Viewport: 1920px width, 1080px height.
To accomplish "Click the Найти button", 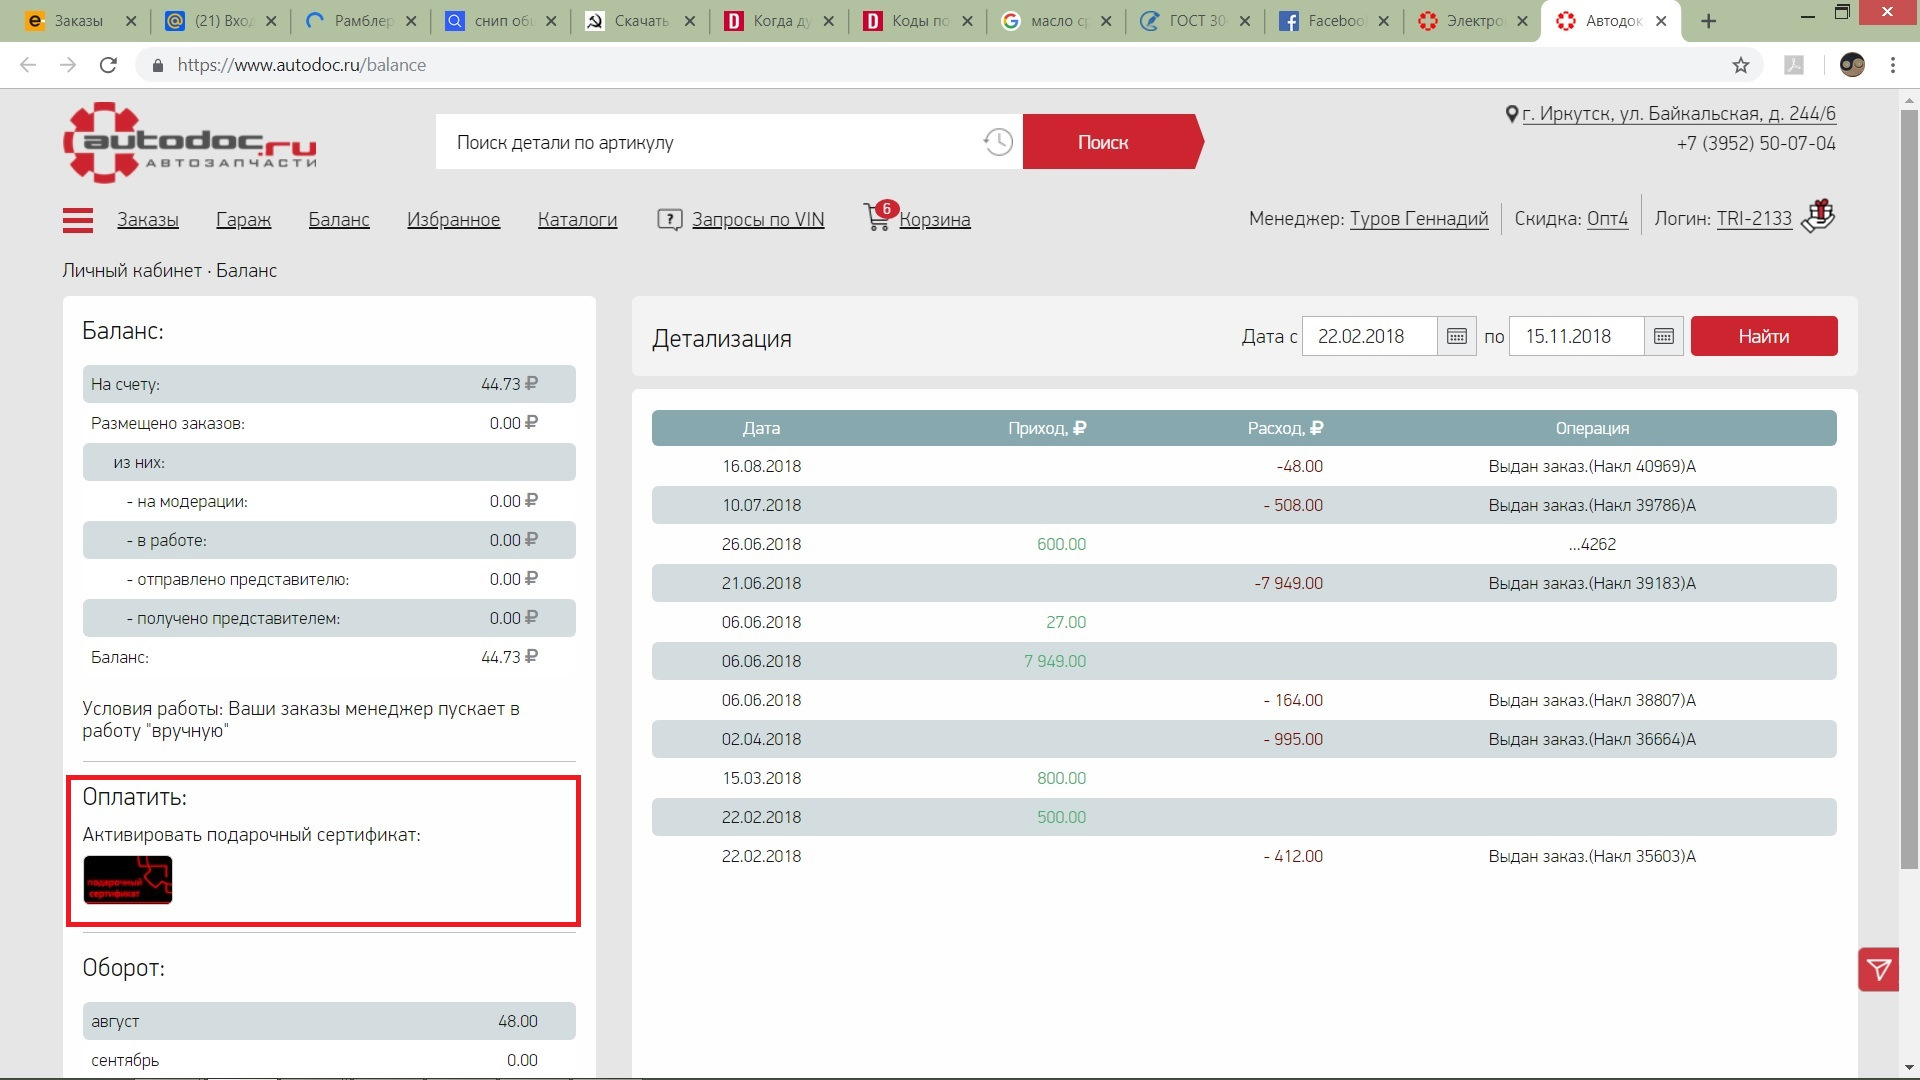I will click(1763, 337).
